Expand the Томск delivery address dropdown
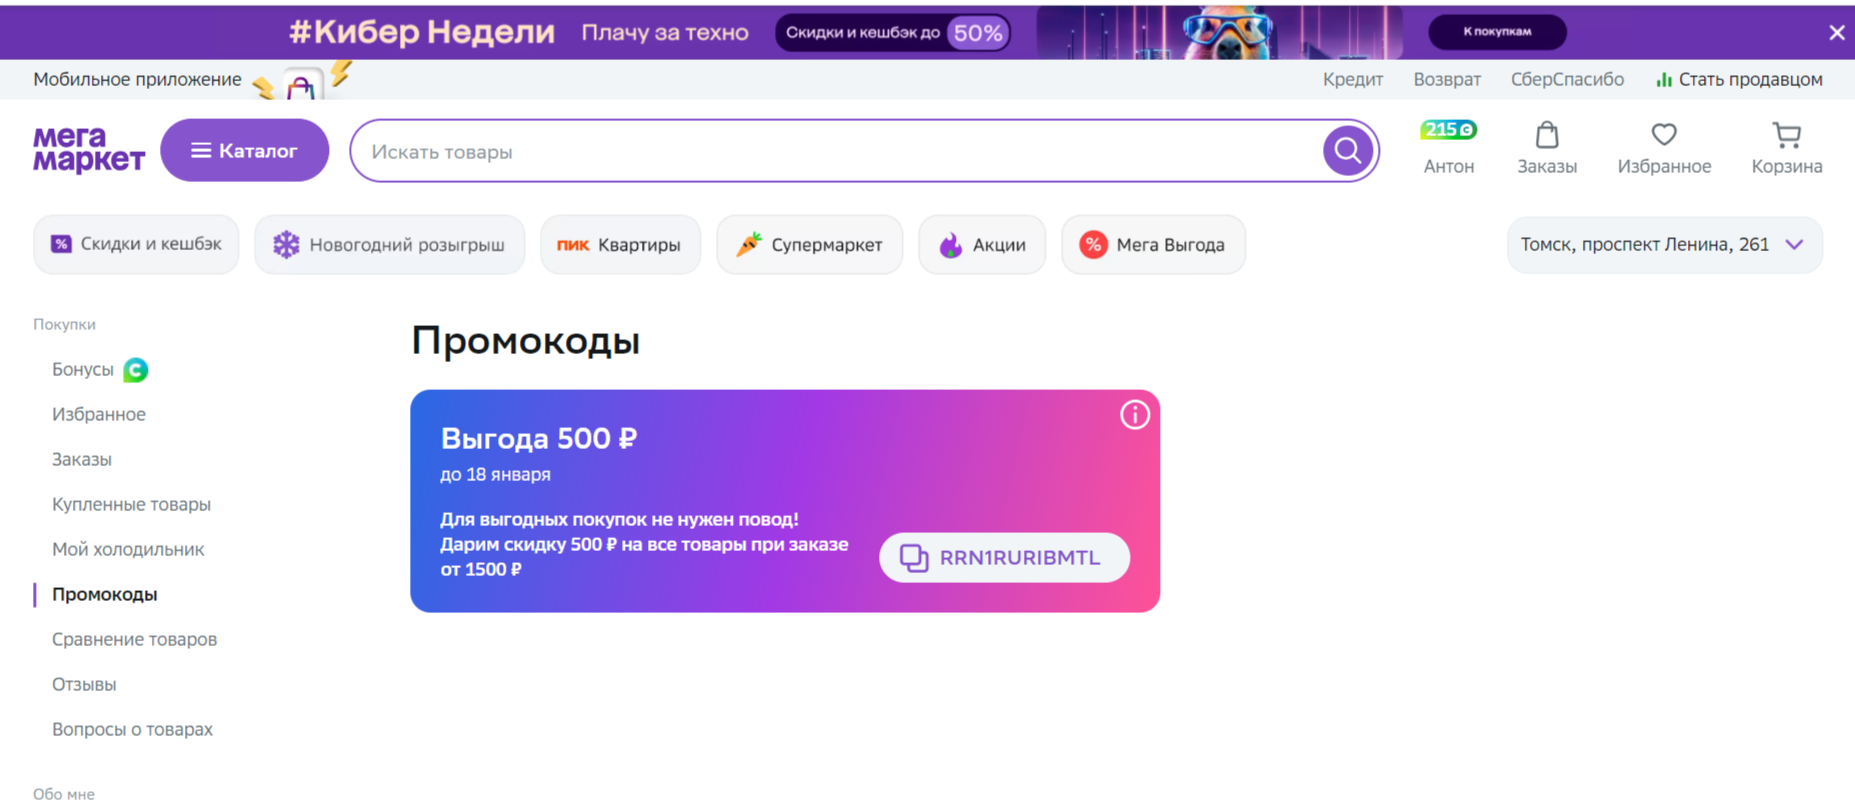This screenshot has height=807, width=1855. pos(1664,245)
